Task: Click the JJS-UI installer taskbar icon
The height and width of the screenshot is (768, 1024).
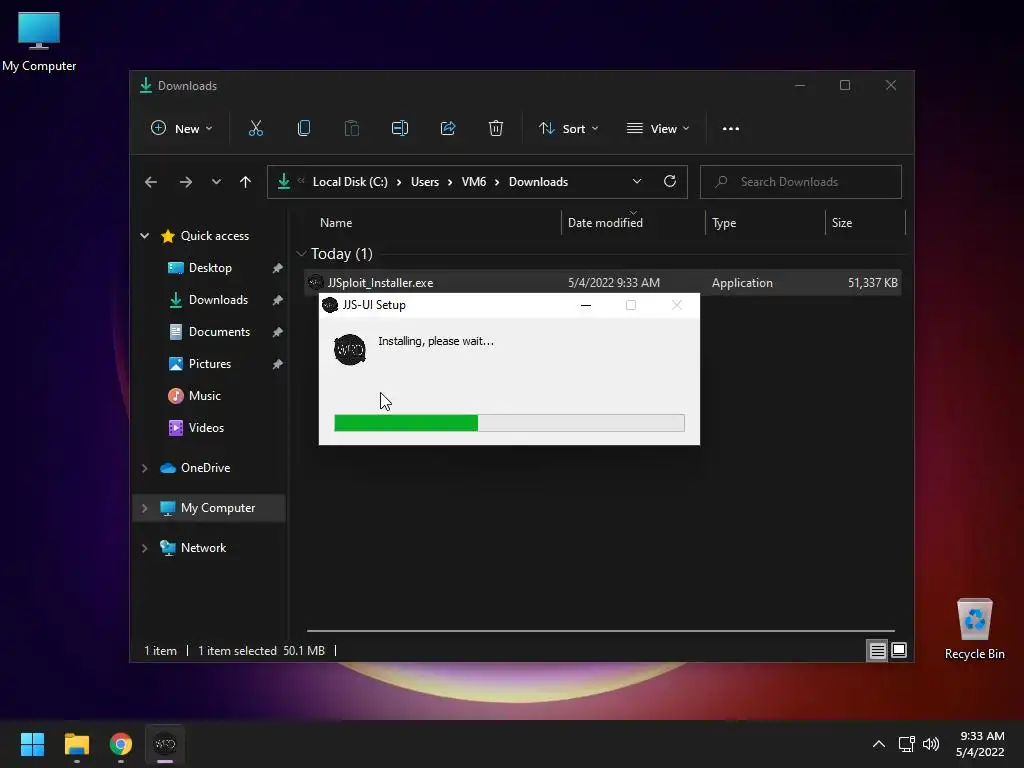Action: click(x=165, y=744)
